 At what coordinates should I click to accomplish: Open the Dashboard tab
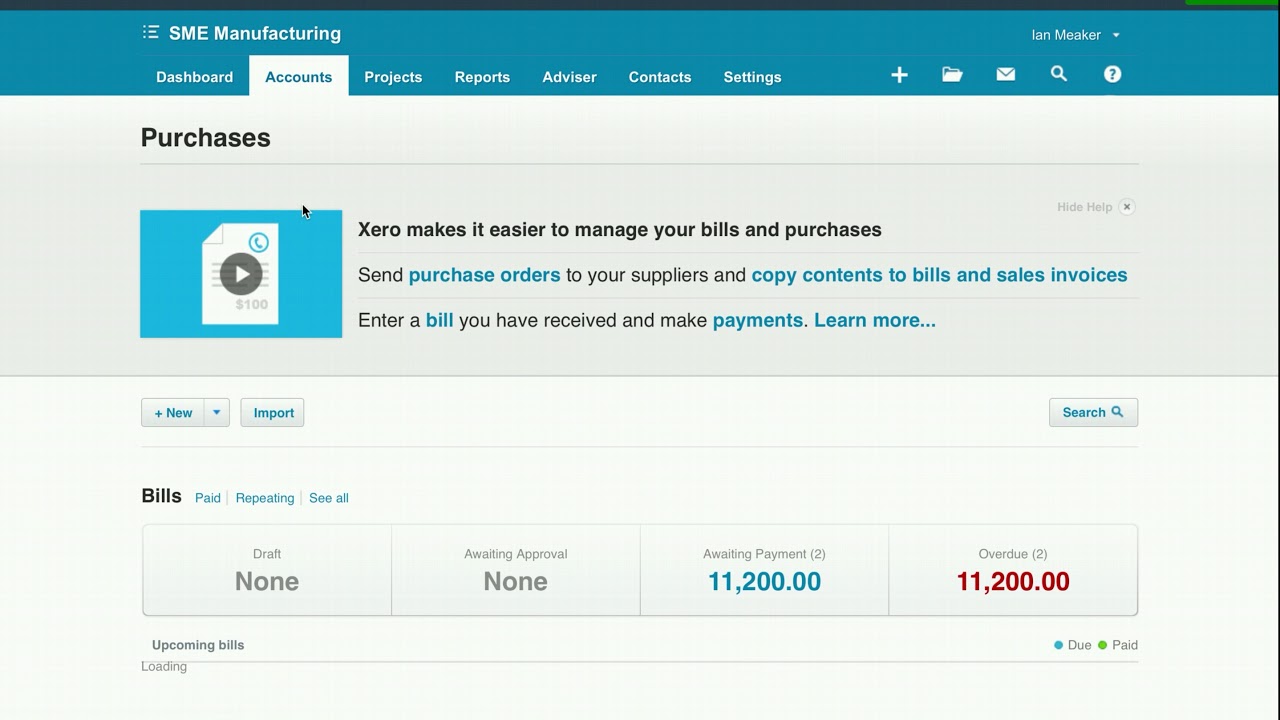point(194,77)
